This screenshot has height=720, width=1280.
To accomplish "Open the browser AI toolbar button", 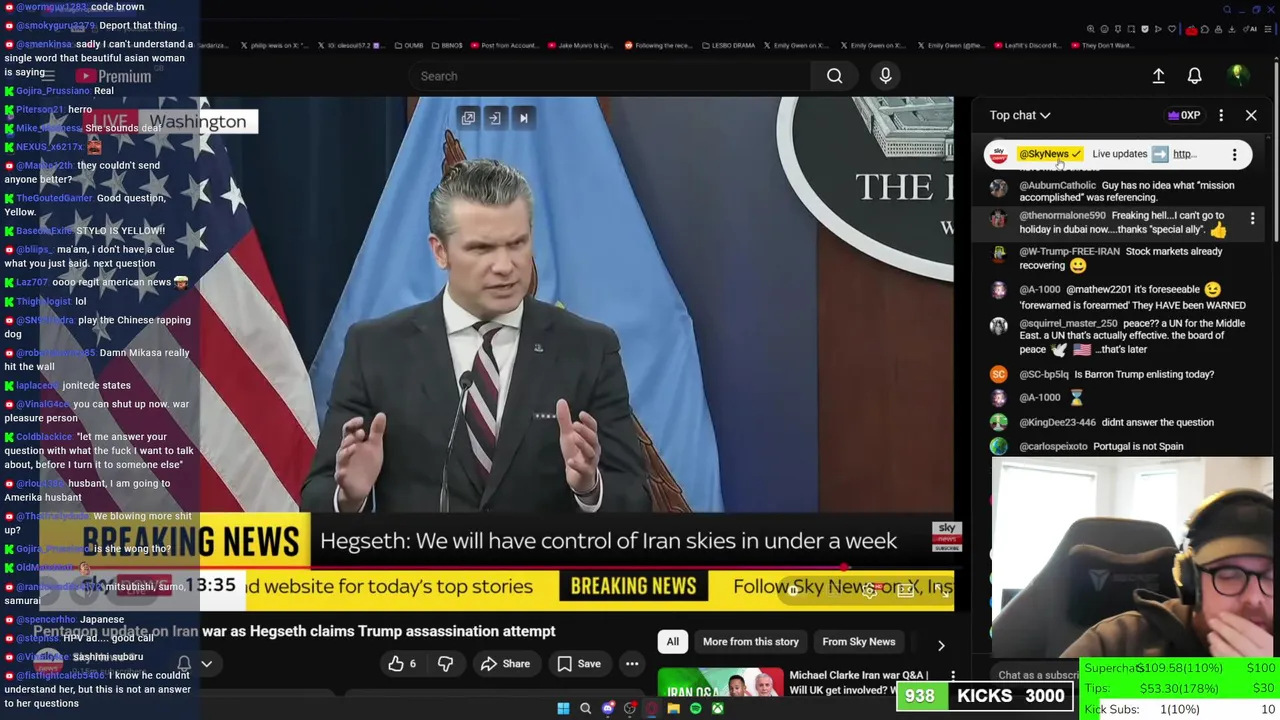I will tap(1250, 29).
